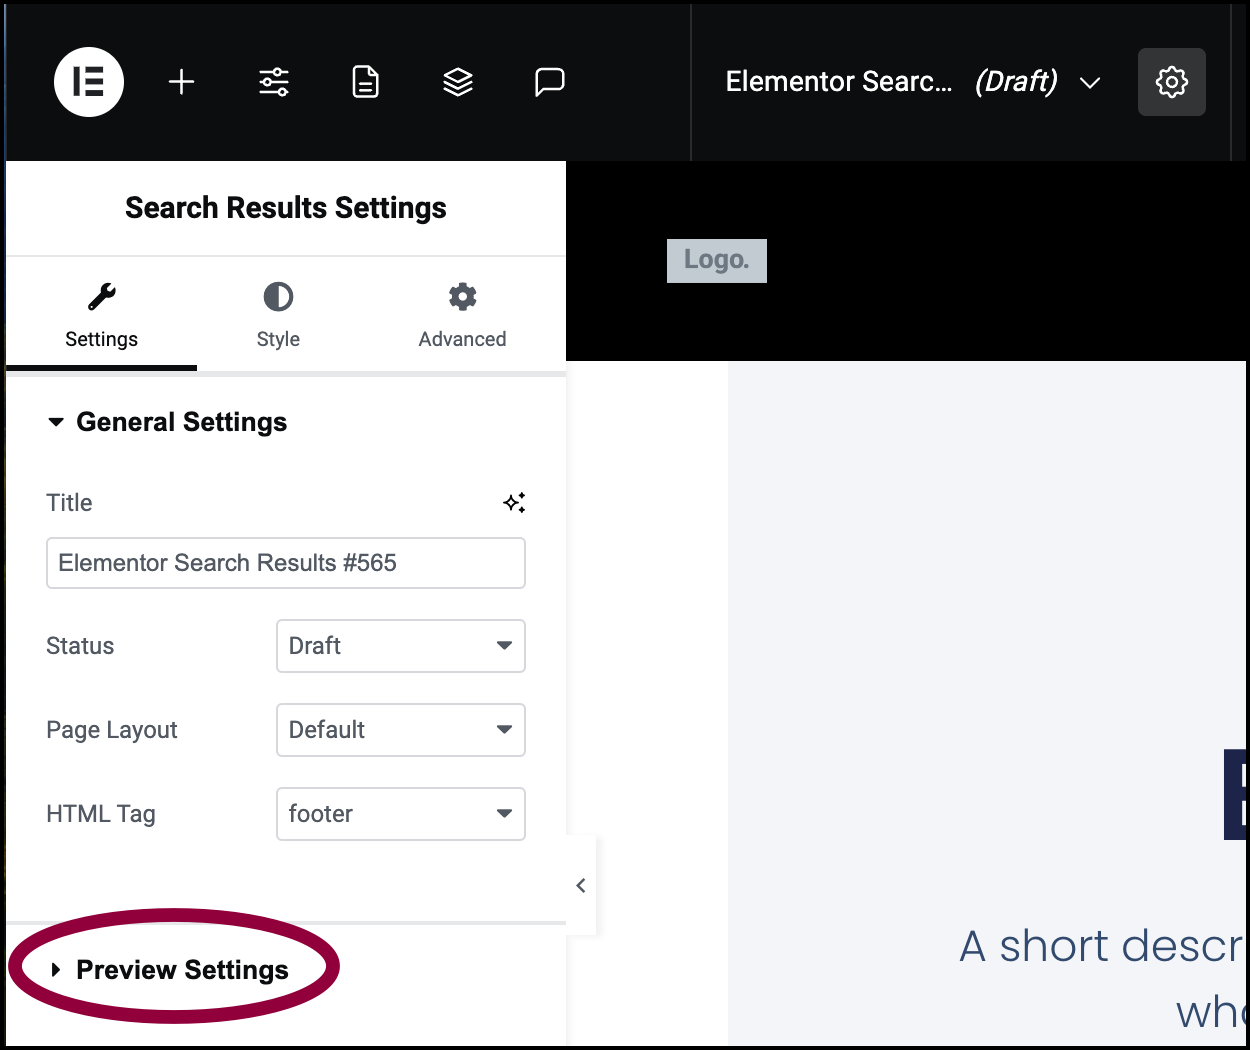Click the Title input field

(286, 563)
